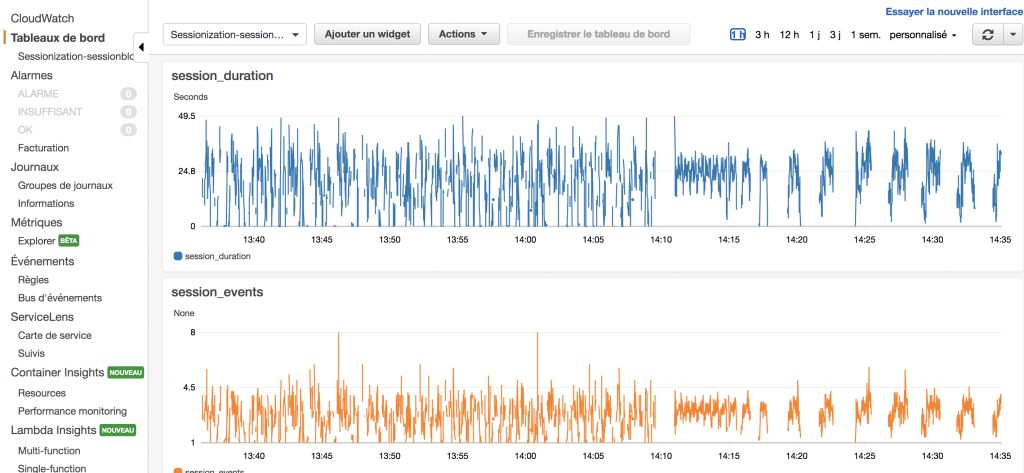Click the BÊTA badge beside Explorer
1024x473 pixels.
click(69, 240)
